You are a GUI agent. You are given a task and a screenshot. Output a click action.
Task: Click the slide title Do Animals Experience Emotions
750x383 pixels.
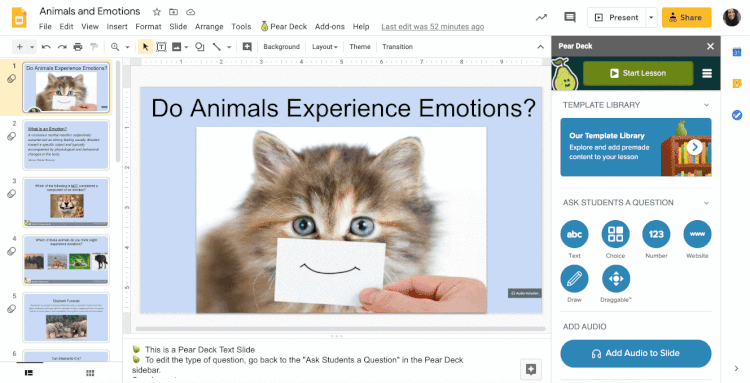pyautogui.click(x=343, y=108)
